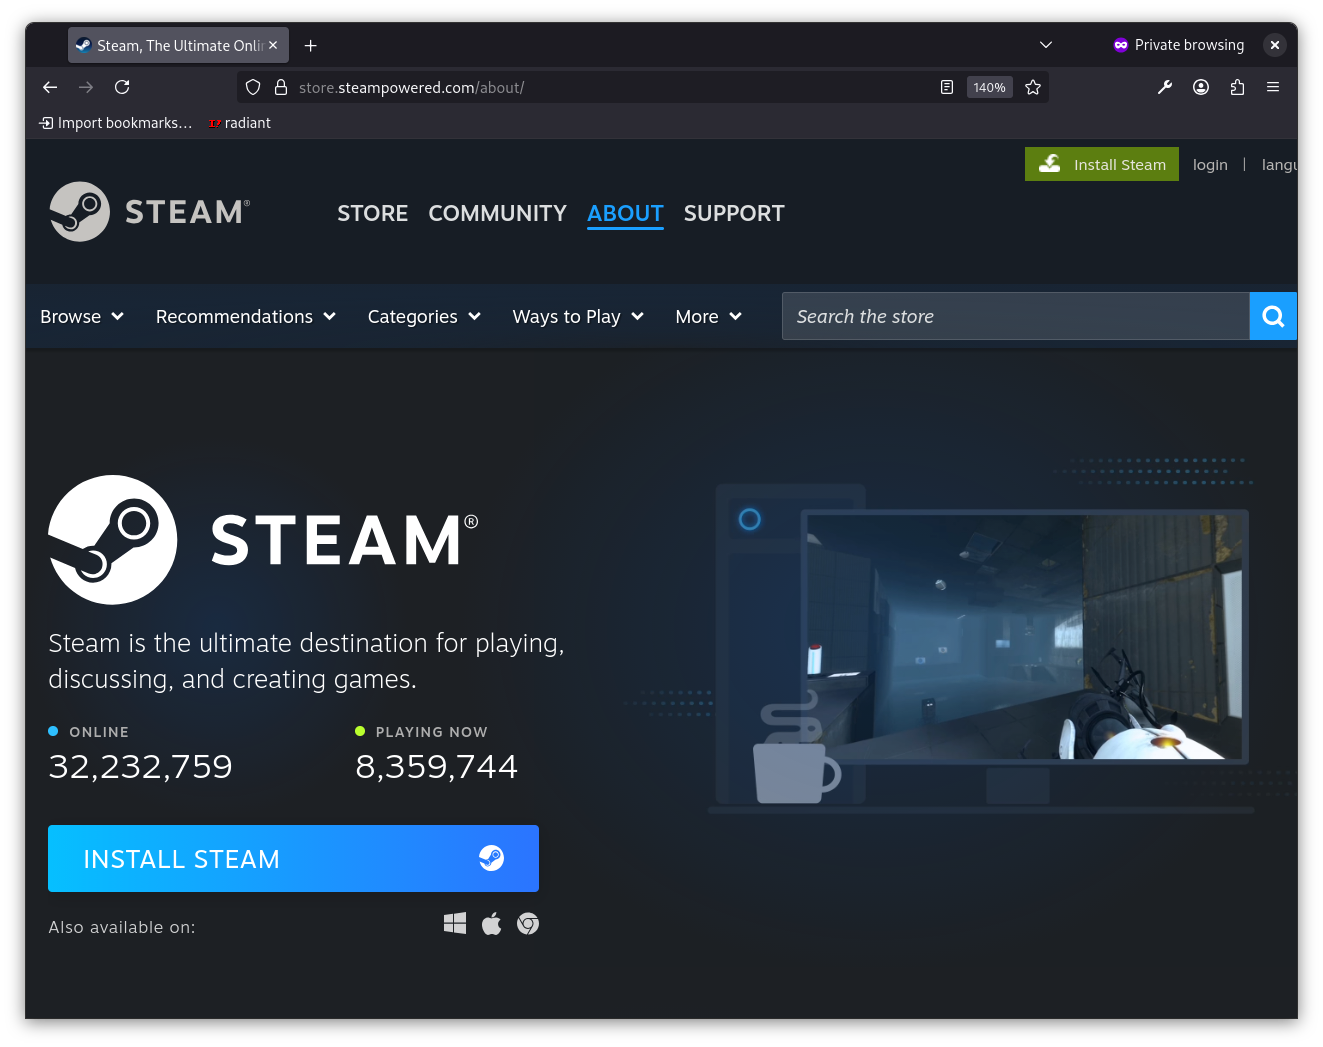Click the playing now count 8,359,744
1323x1047 pixels.
coord(437,766)
